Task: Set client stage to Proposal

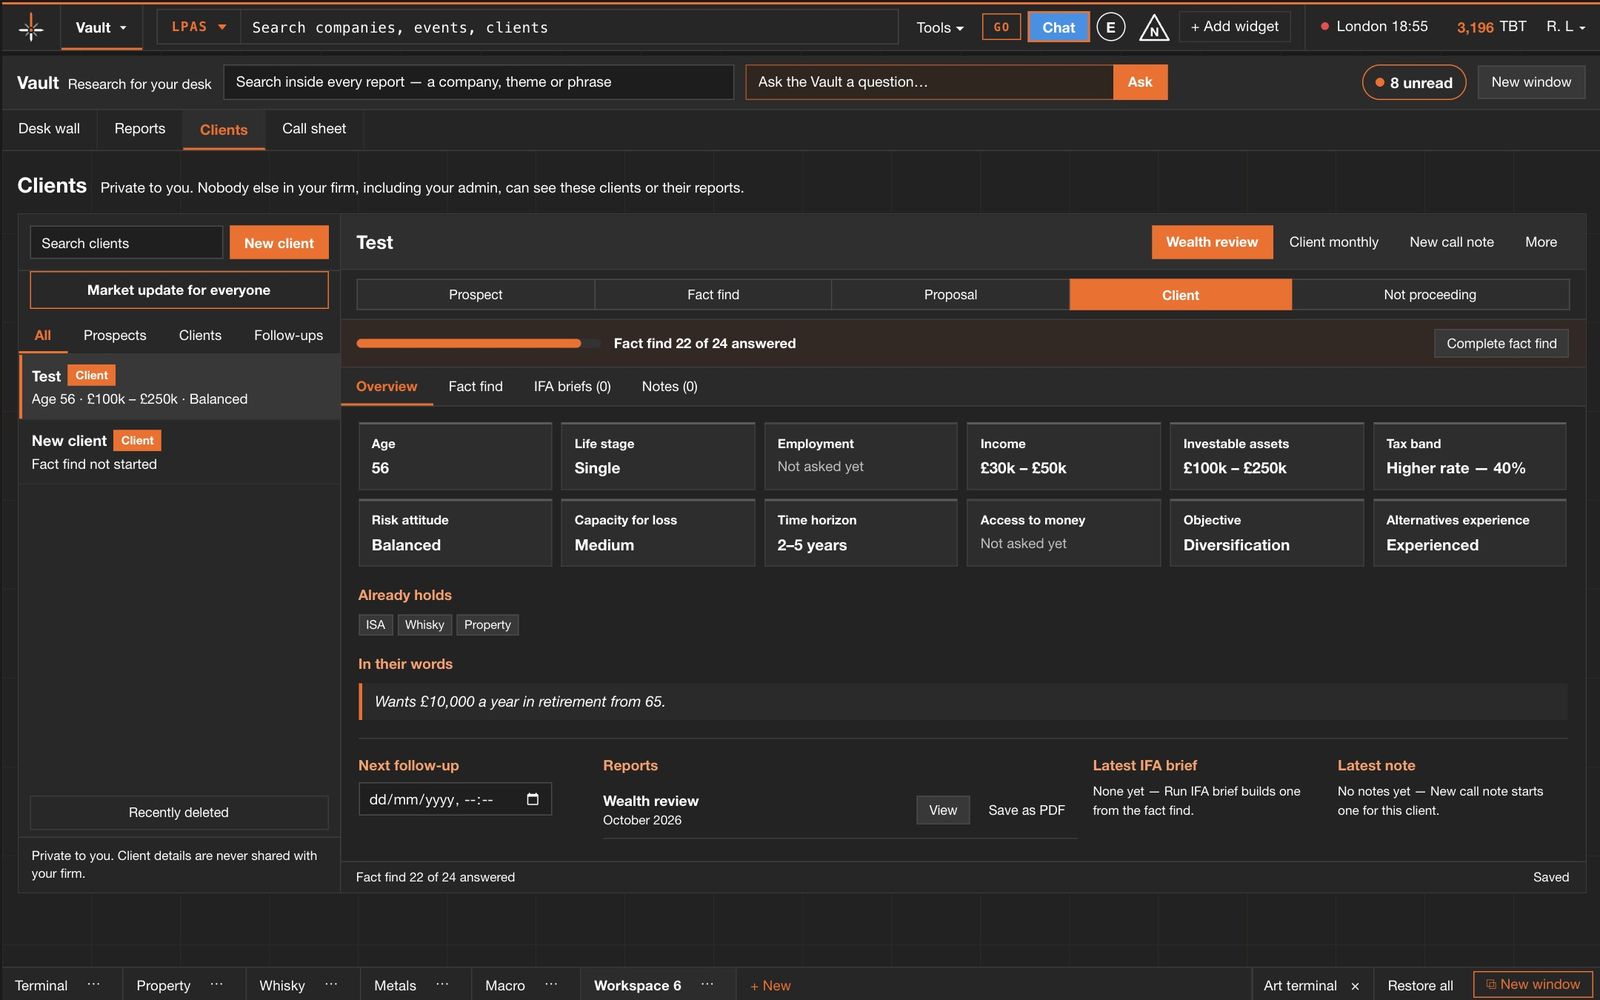Action: (x=950, y=295)
